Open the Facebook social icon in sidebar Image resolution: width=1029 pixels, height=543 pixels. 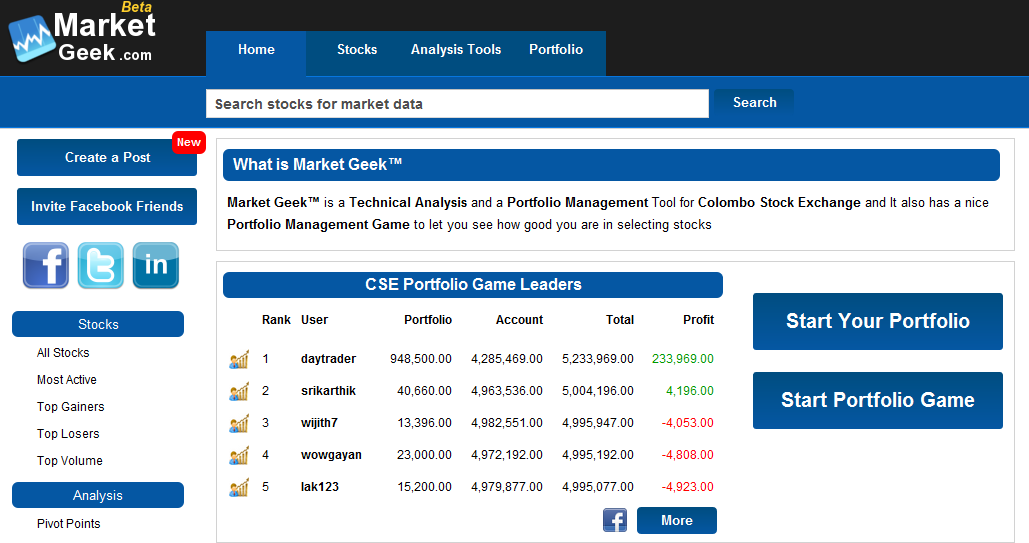pos(46,265)
